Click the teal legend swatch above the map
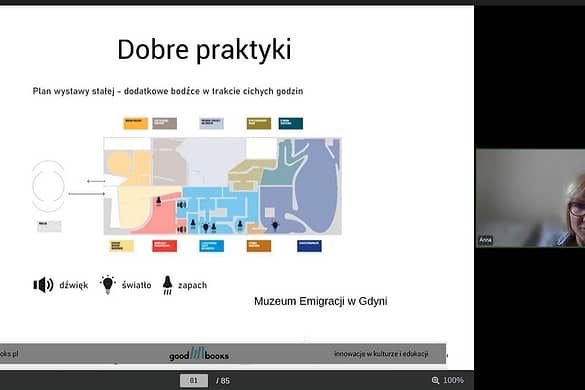The image size is (585, 390). point(291,123)
